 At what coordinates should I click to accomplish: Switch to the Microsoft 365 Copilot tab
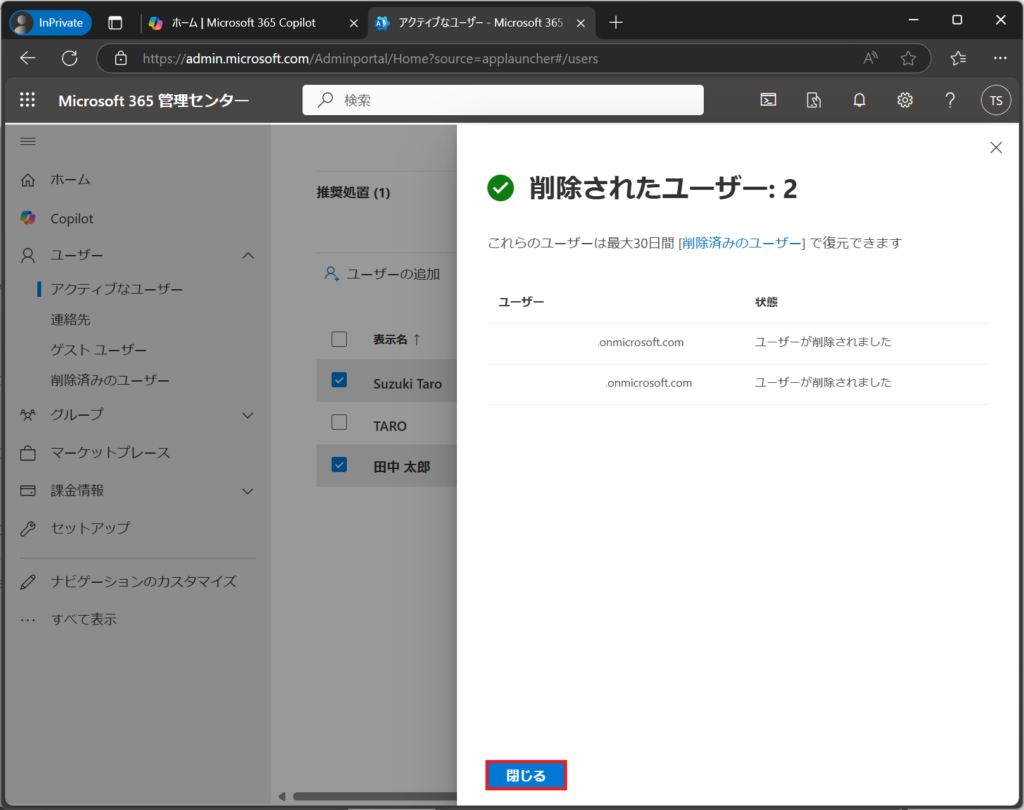click(250, 22)
